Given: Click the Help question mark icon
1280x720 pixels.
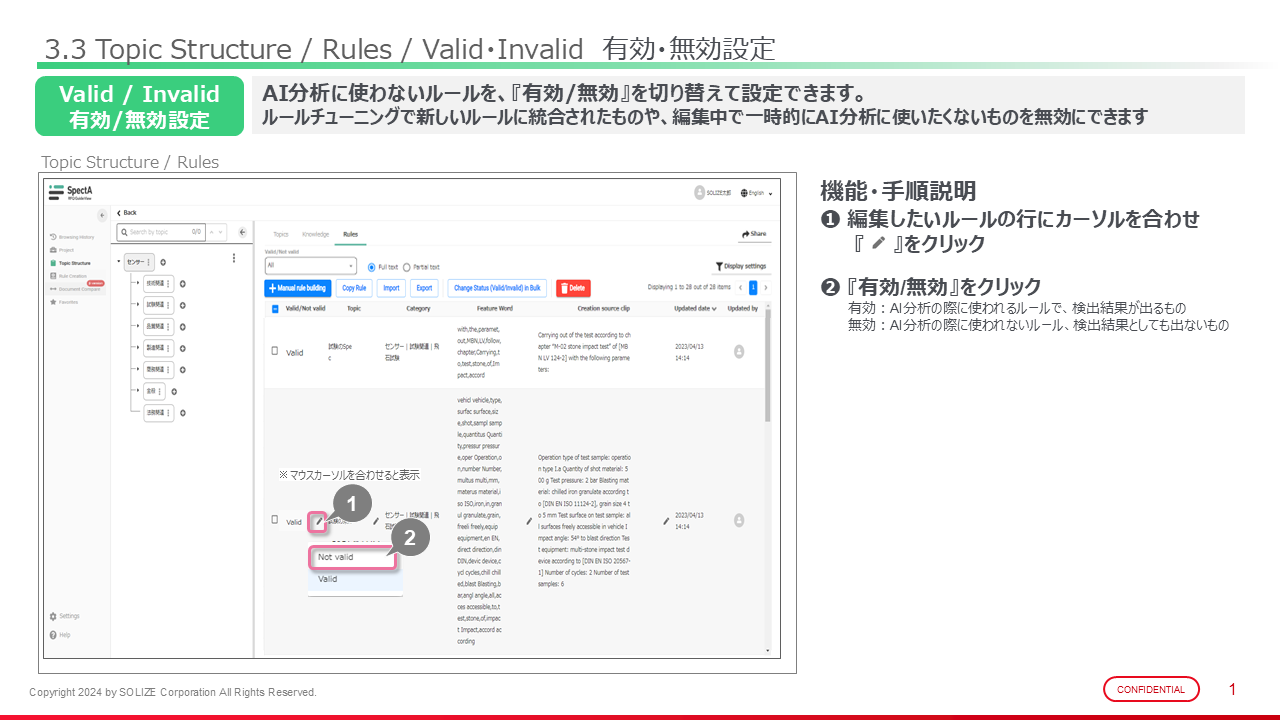Looking at the screenshot, I should click(x=53, y=635).
